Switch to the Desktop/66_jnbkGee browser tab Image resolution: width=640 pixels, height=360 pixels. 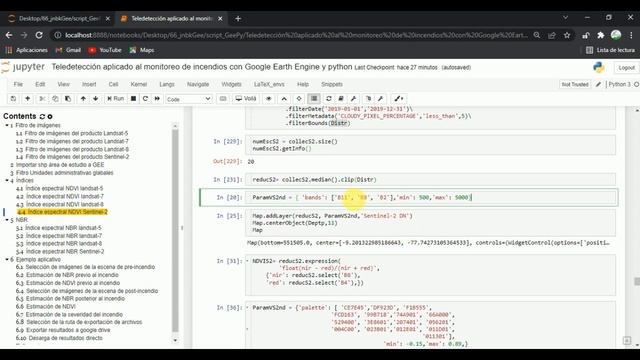59,19
